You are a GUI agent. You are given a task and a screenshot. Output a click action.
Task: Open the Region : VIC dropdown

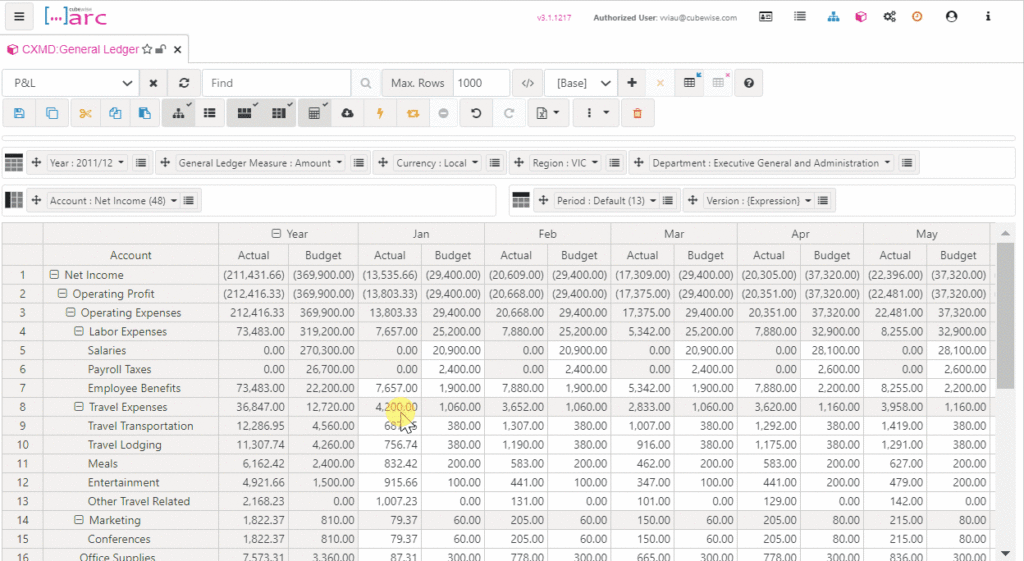[x=563, y=163]
